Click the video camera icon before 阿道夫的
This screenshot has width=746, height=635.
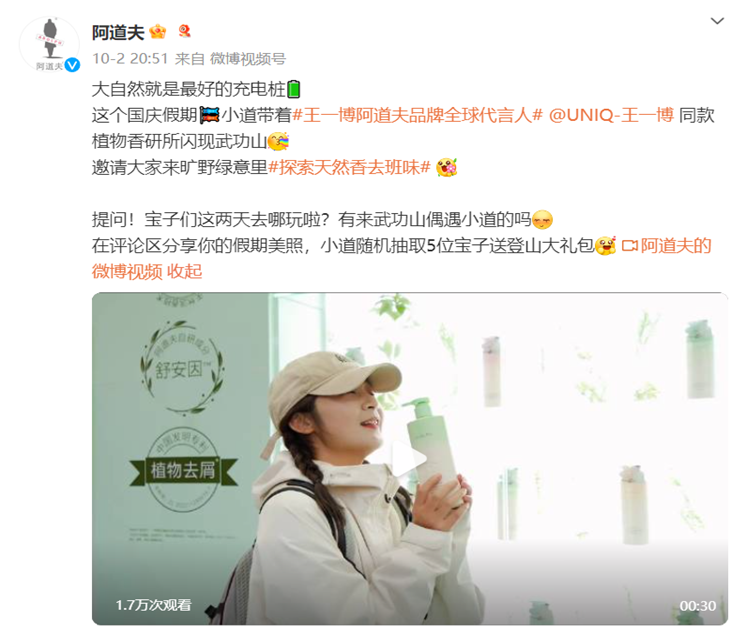click(x=629, y=246)
